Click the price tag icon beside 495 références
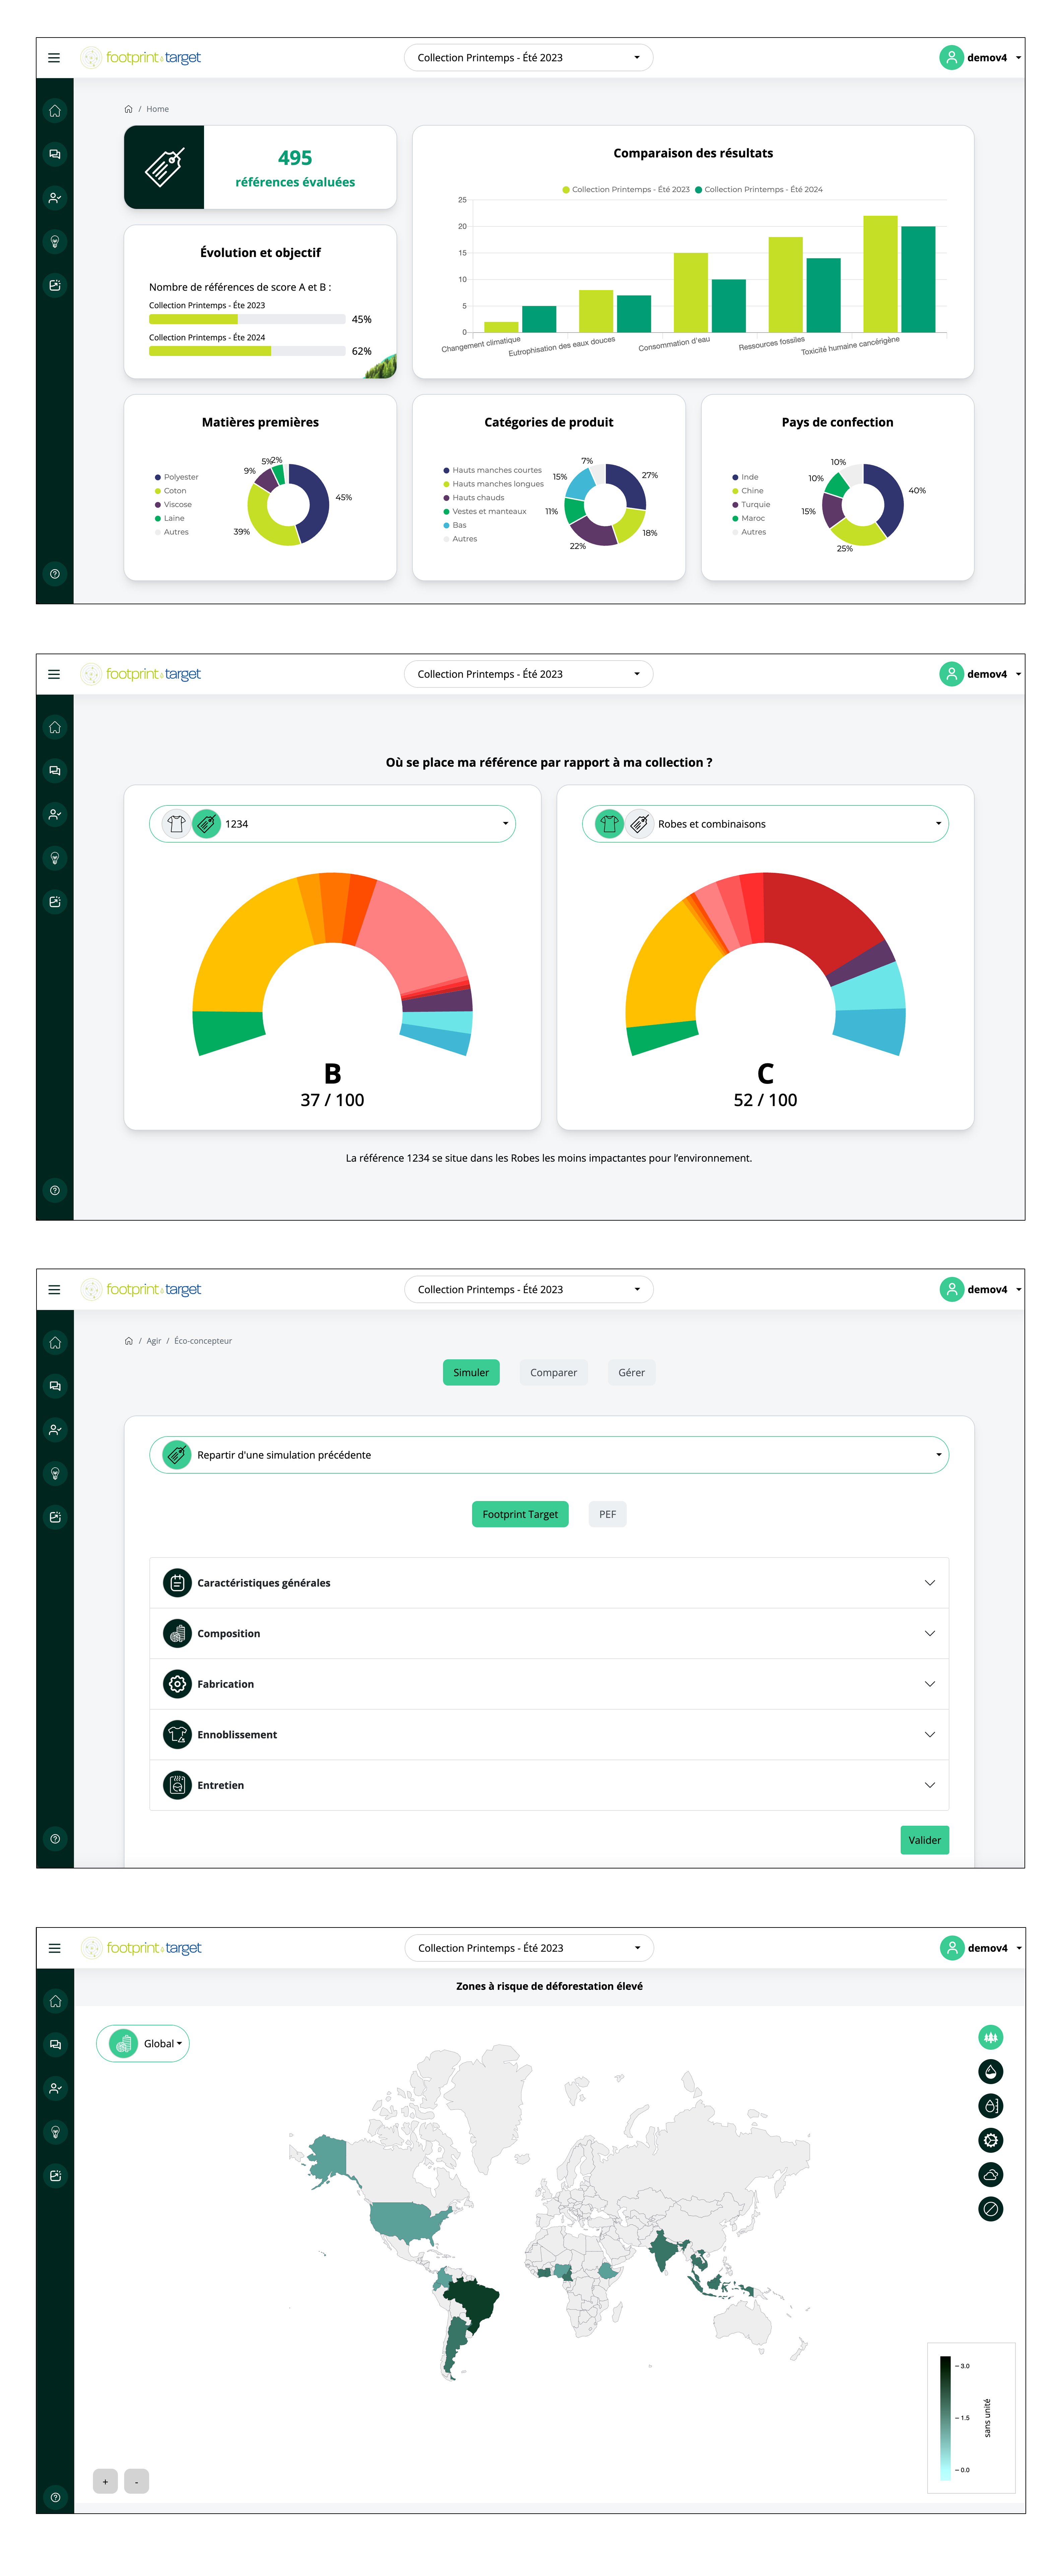This screenshot has width=1062, height=2576. pyautogui.click(x=164, y=167)
